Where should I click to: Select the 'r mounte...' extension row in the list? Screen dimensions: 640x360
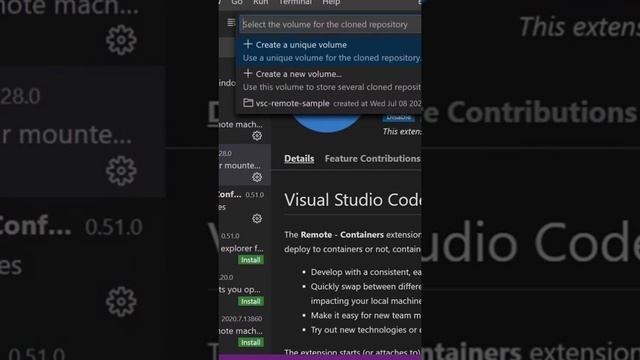244,164
